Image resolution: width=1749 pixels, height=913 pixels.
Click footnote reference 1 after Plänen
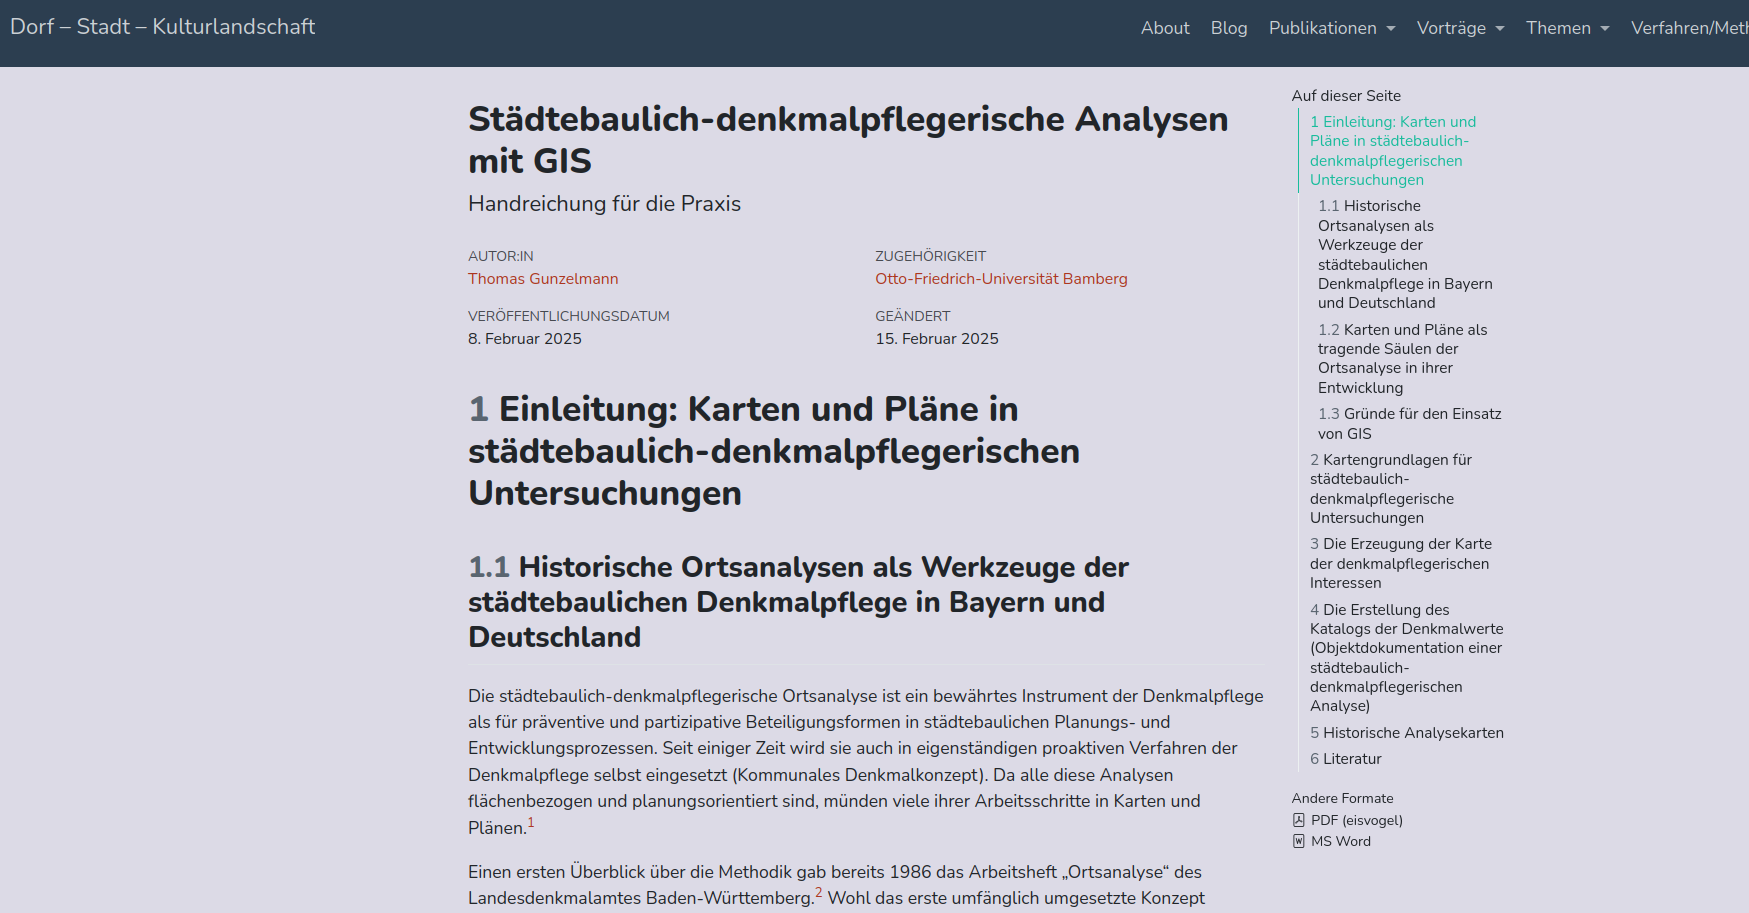coord(531,823)
